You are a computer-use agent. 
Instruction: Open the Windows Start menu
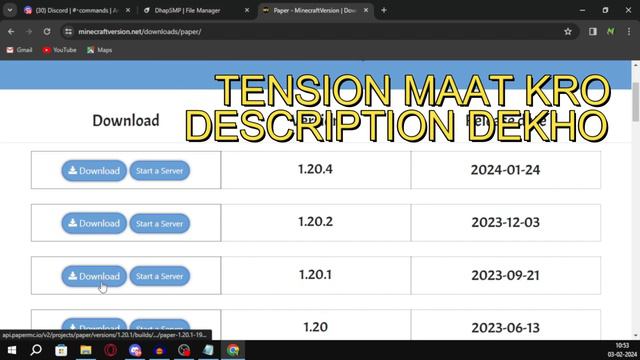12,350
